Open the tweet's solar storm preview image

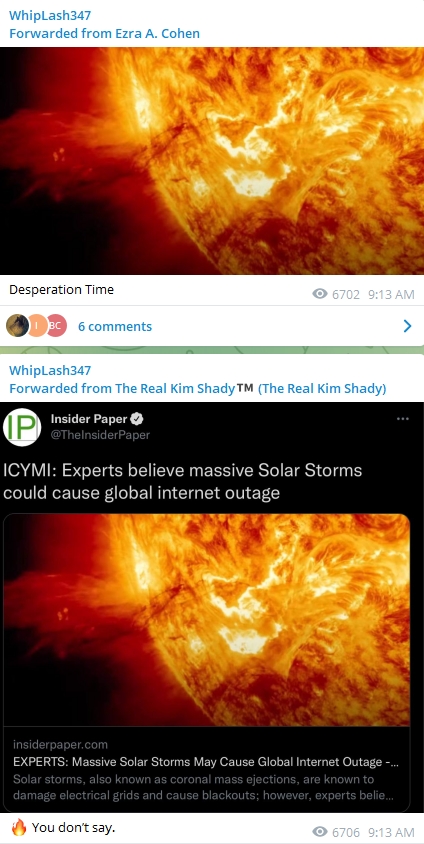click(x=207, y=620)
